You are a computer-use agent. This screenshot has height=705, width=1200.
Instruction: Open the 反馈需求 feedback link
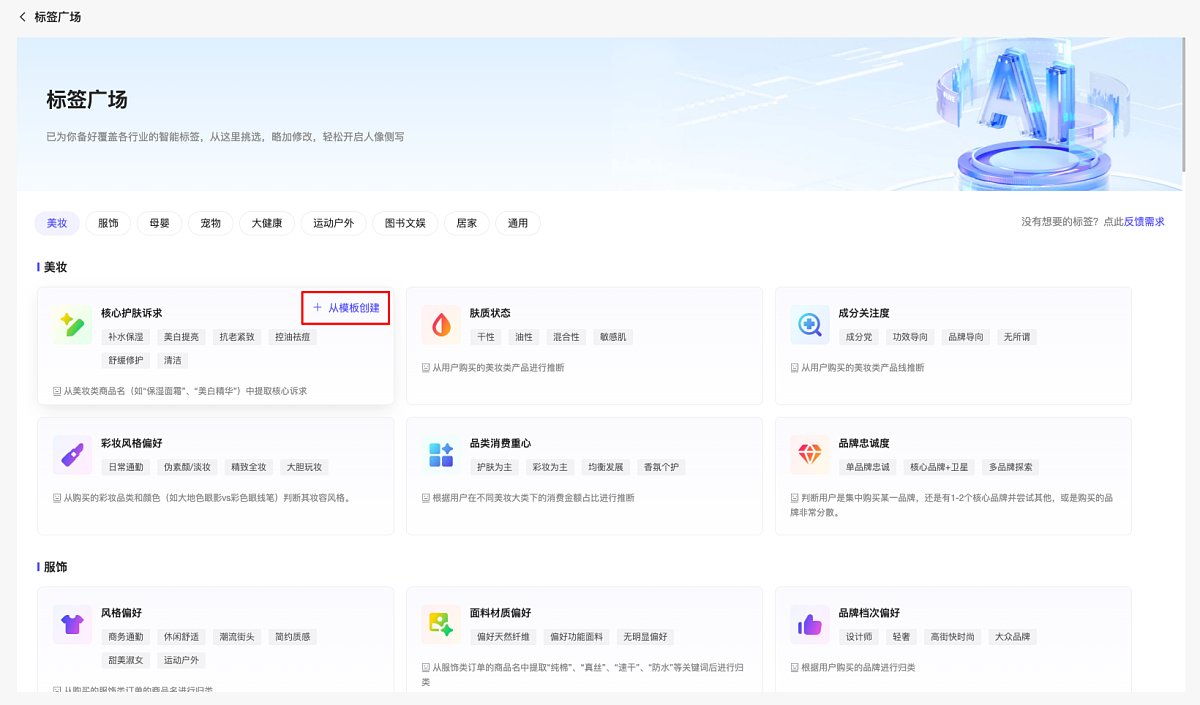pos(1144,222)
